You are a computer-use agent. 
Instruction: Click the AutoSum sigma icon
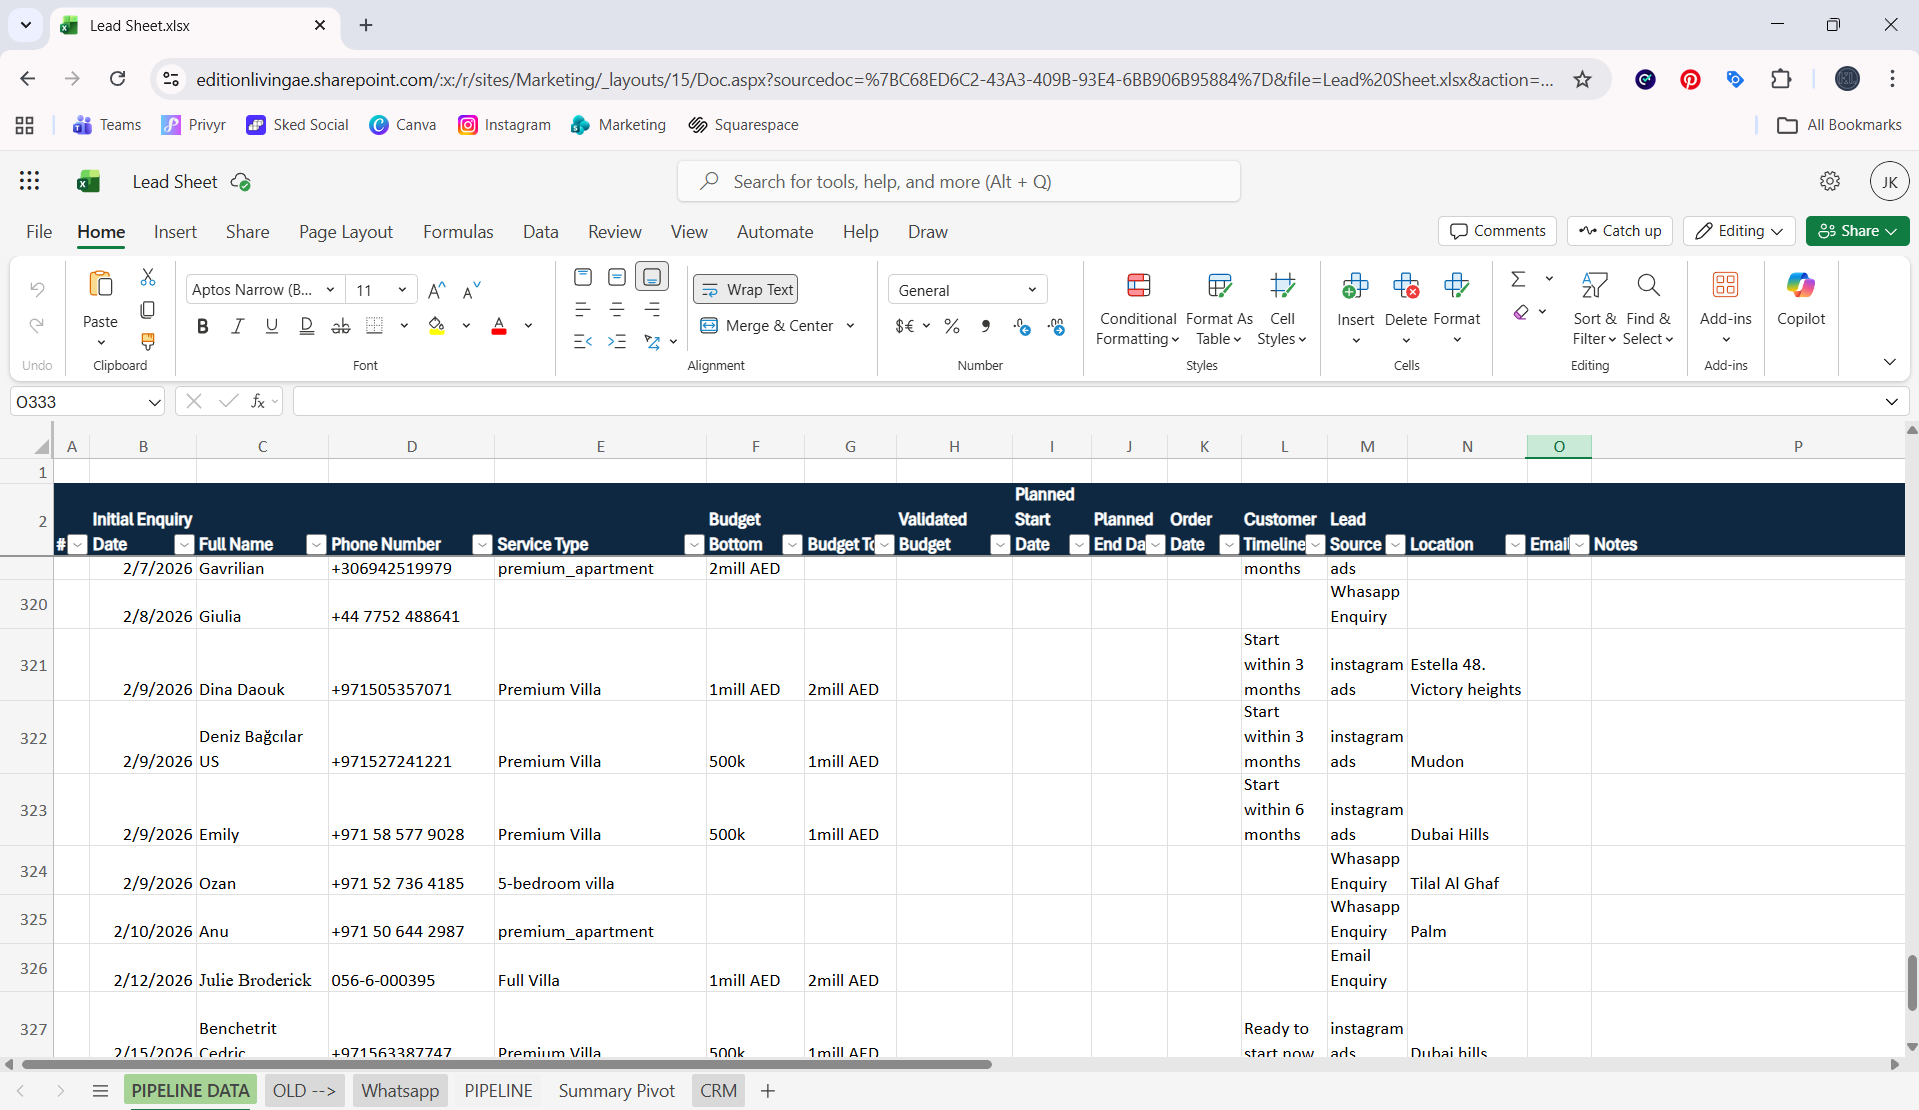1518,279
